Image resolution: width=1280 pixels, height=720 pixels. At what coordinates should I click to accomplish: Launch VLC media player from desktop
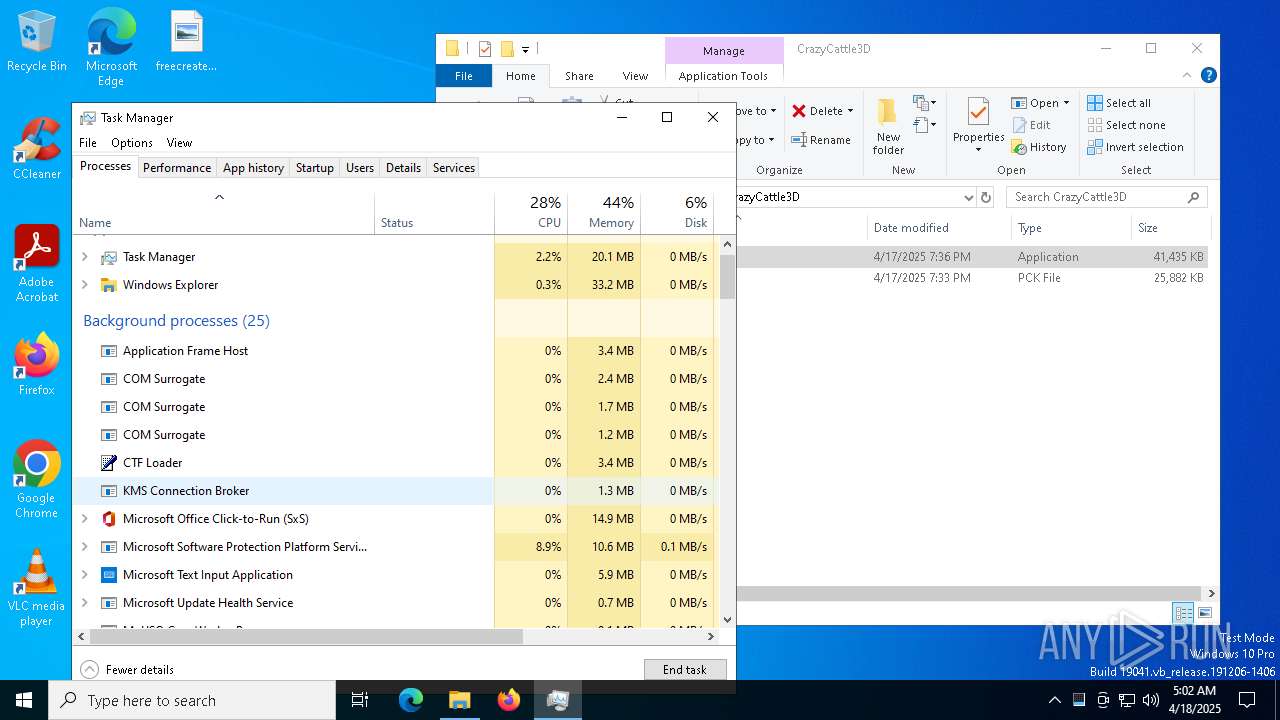[36, 587]
